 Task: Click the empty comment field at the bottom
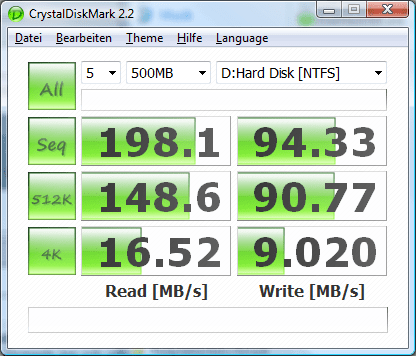208,320
